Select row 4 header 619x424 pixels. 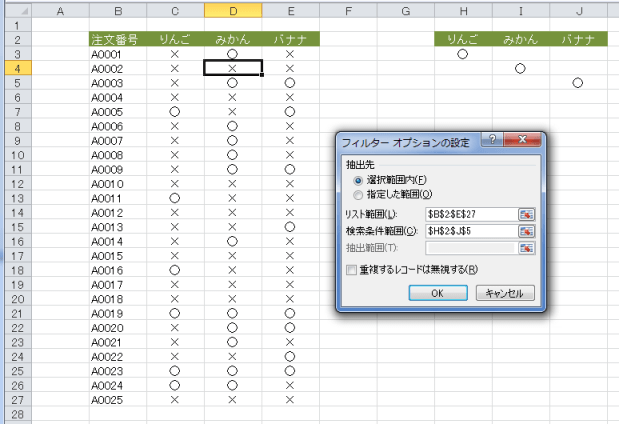(17, 68)
